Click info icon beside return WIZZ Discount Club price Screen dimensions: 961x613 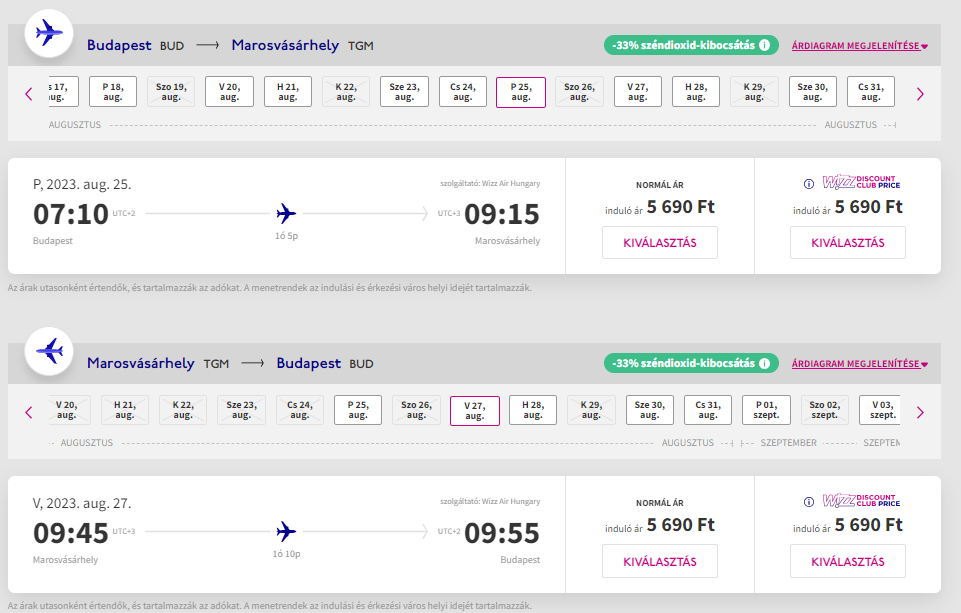click(x=809, y=501)
